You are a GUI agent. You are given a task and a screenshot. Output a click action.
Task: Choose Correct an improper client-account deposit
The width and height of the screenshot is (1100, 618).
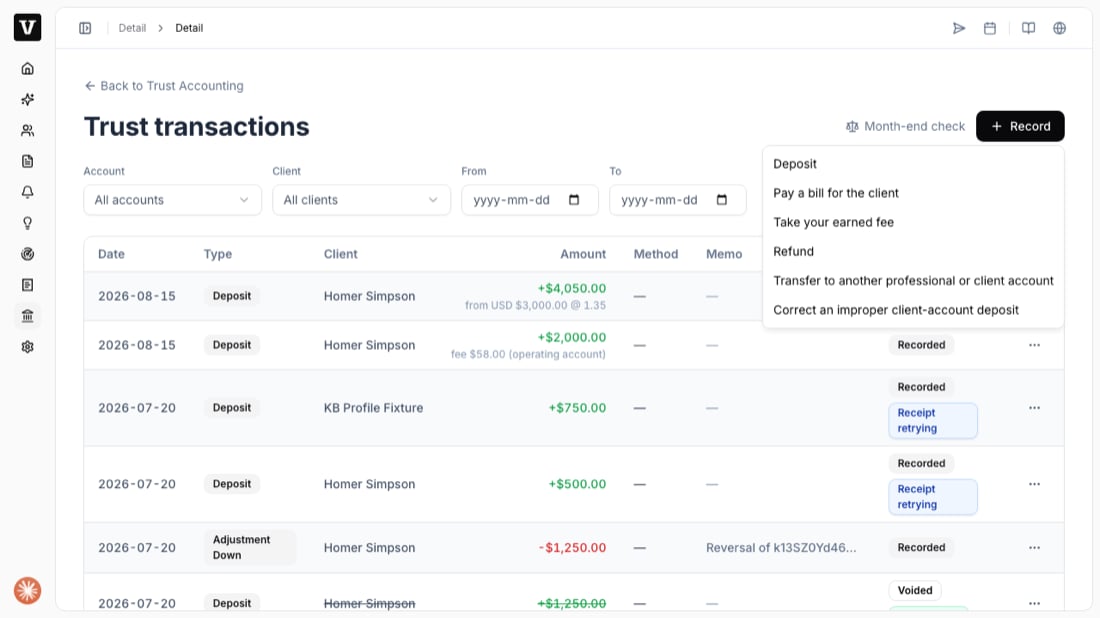click(x=913, y=310)
